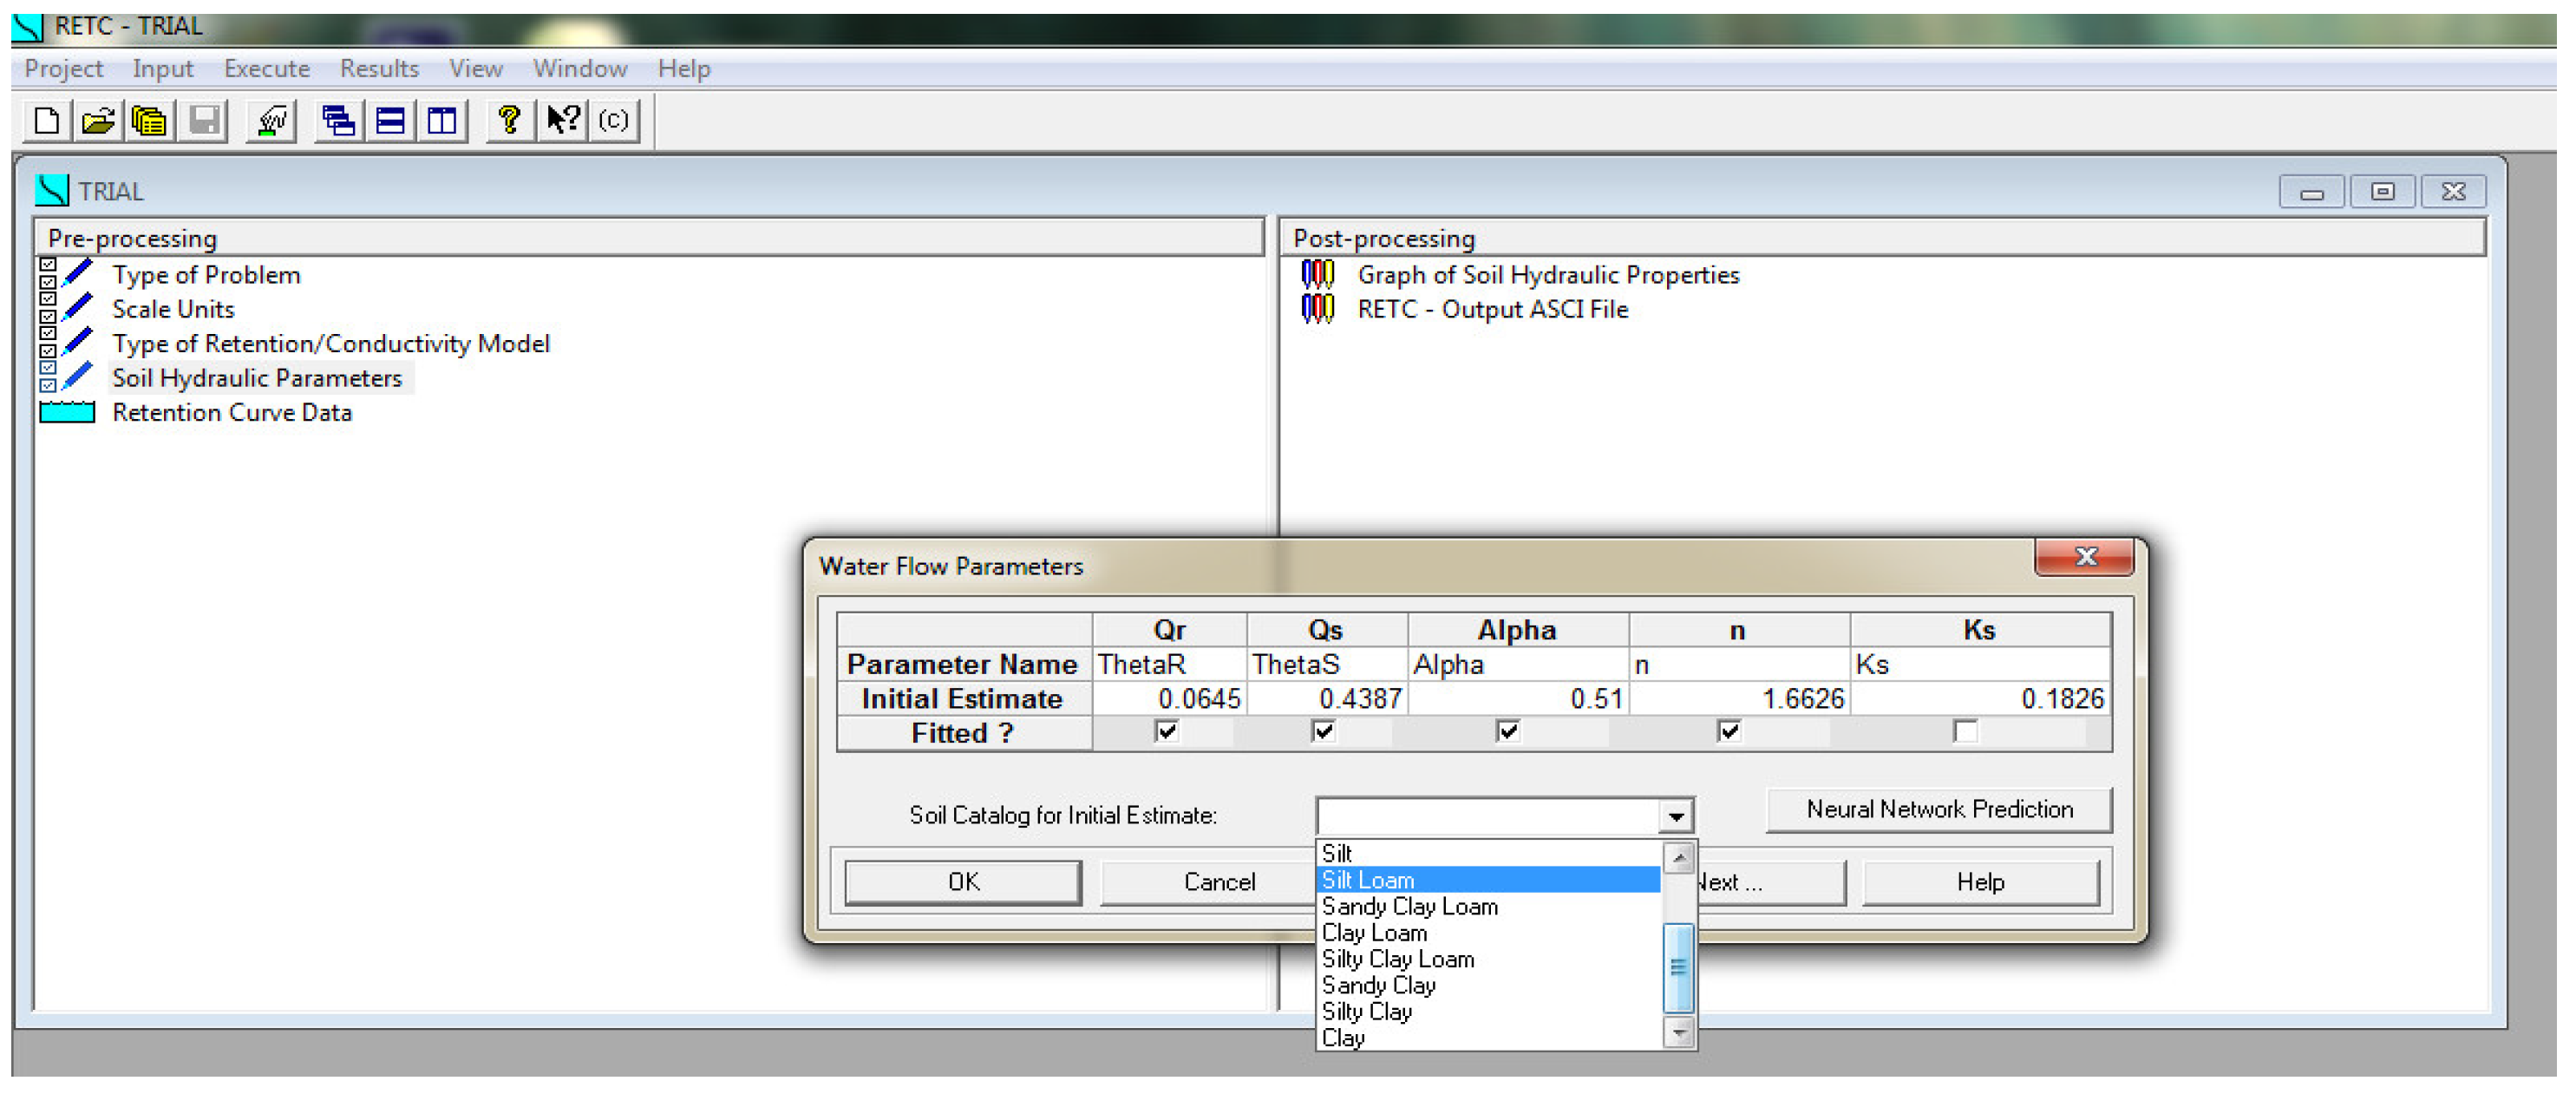Click the Neural Network Prediction button
The width and height of the screenshot is (2576, 1094).
tap(1938, 810)
